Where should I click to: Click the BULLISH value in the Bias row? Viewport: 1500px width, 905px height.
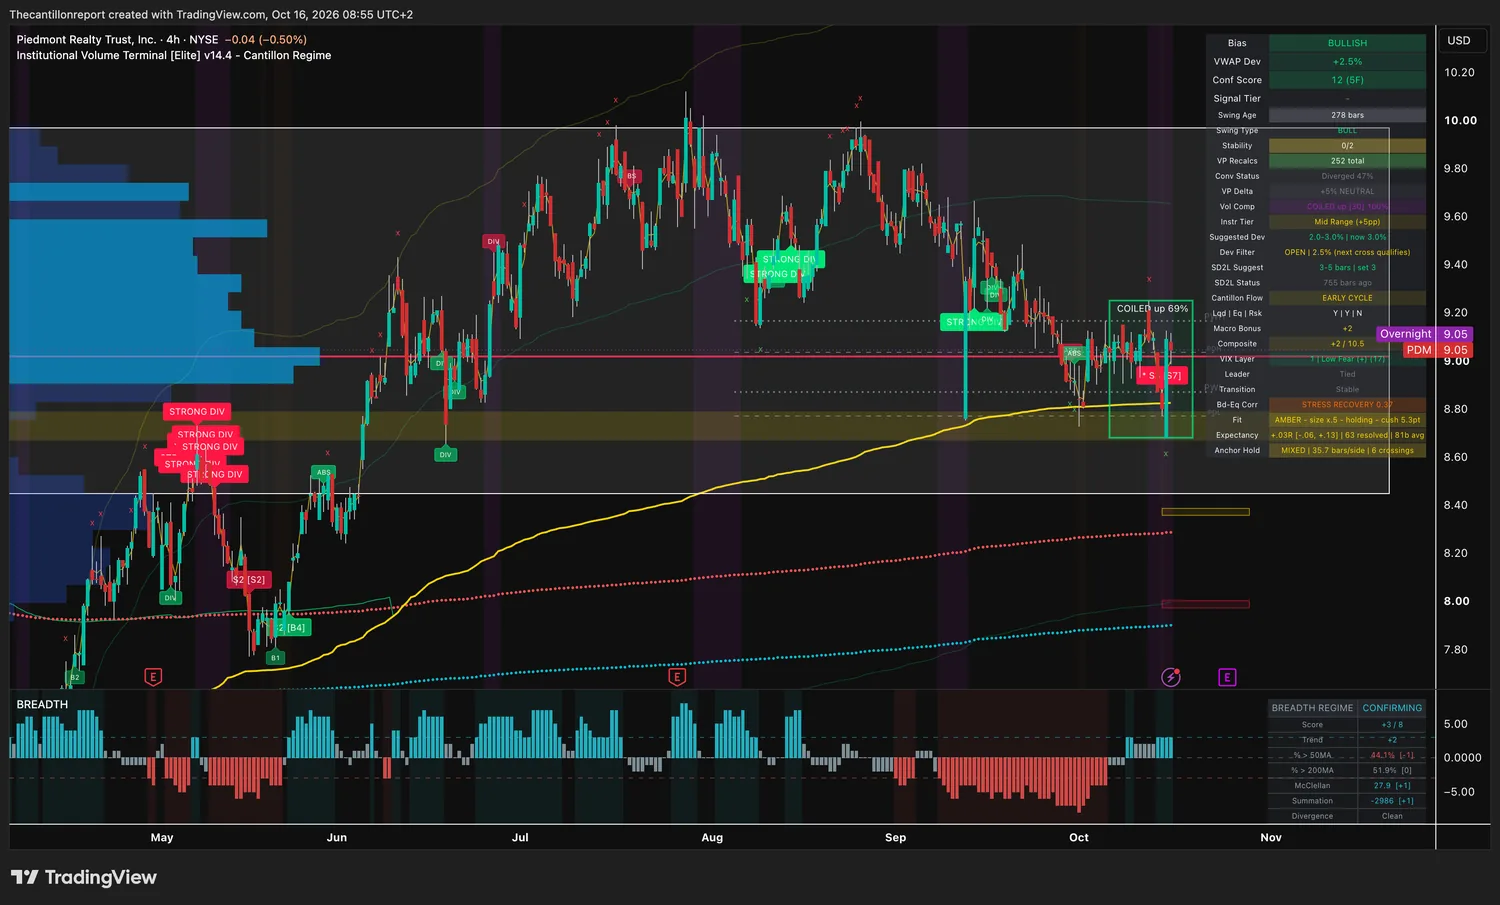(x=1347, y=43)
